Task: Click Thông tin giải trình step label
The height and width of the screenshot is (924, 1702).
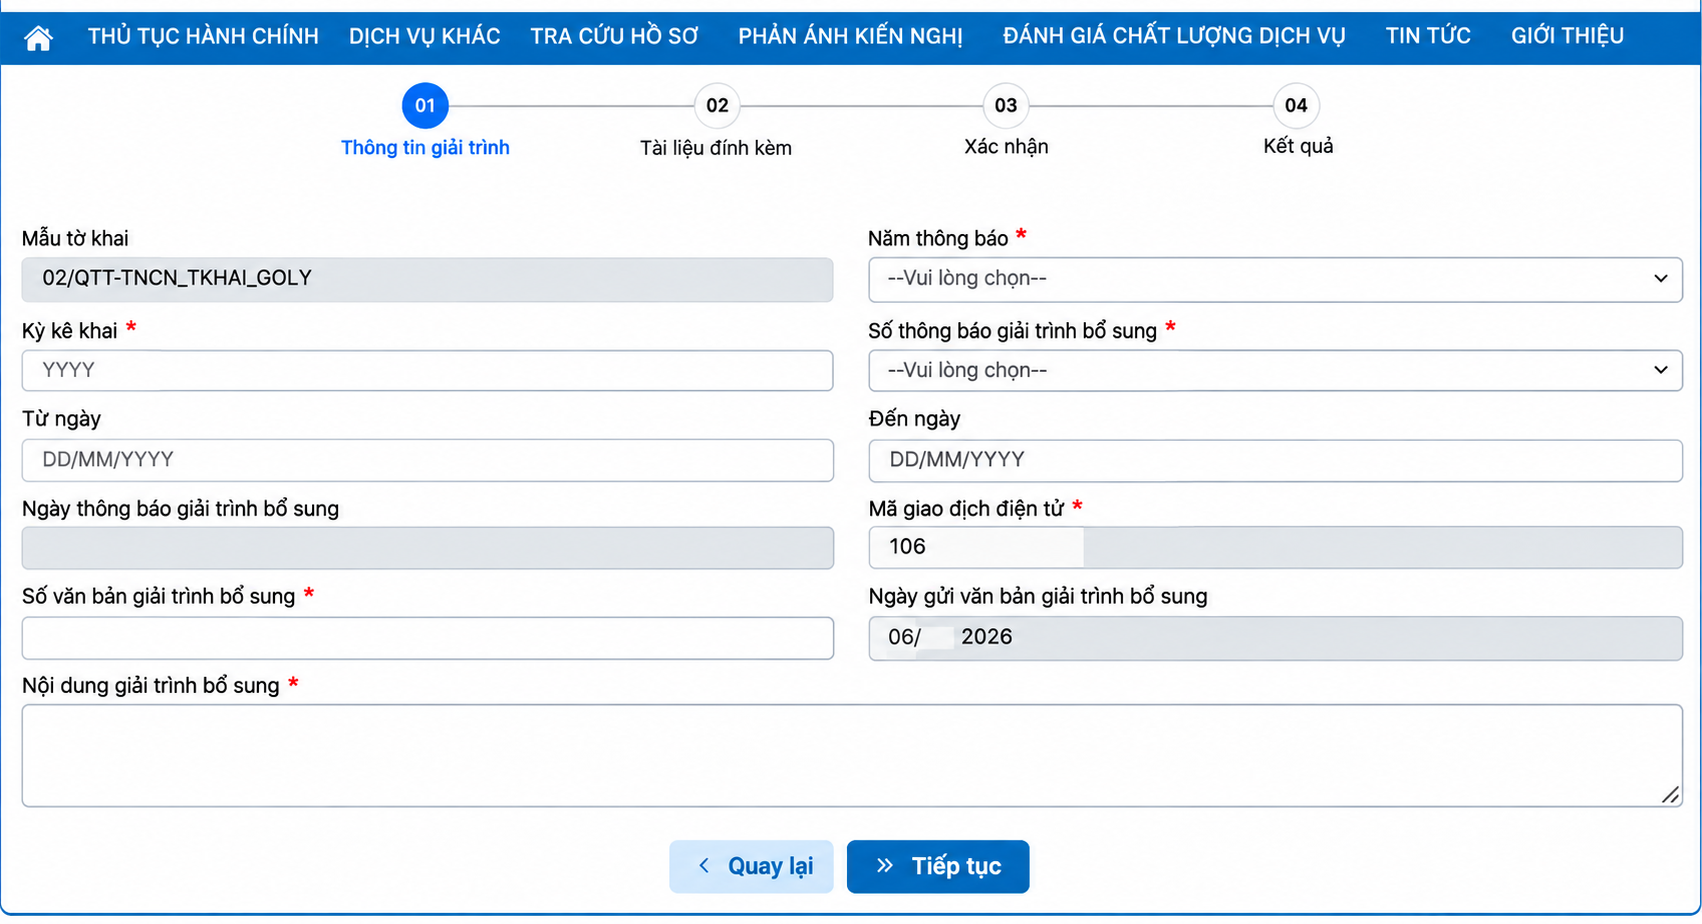Action: 425,147
